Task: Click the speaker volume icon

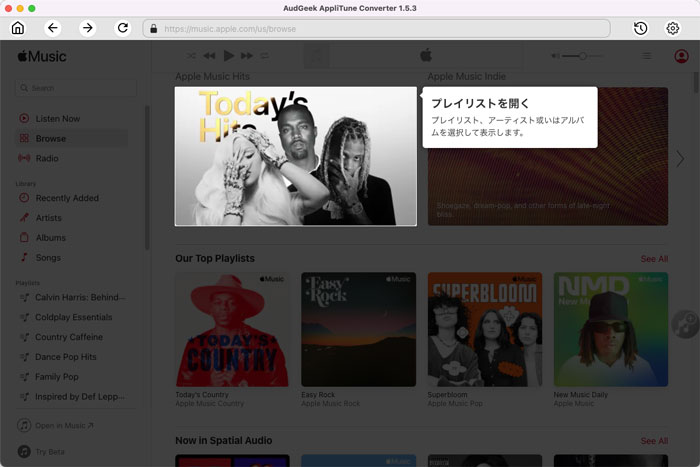Action: (555, 56)
